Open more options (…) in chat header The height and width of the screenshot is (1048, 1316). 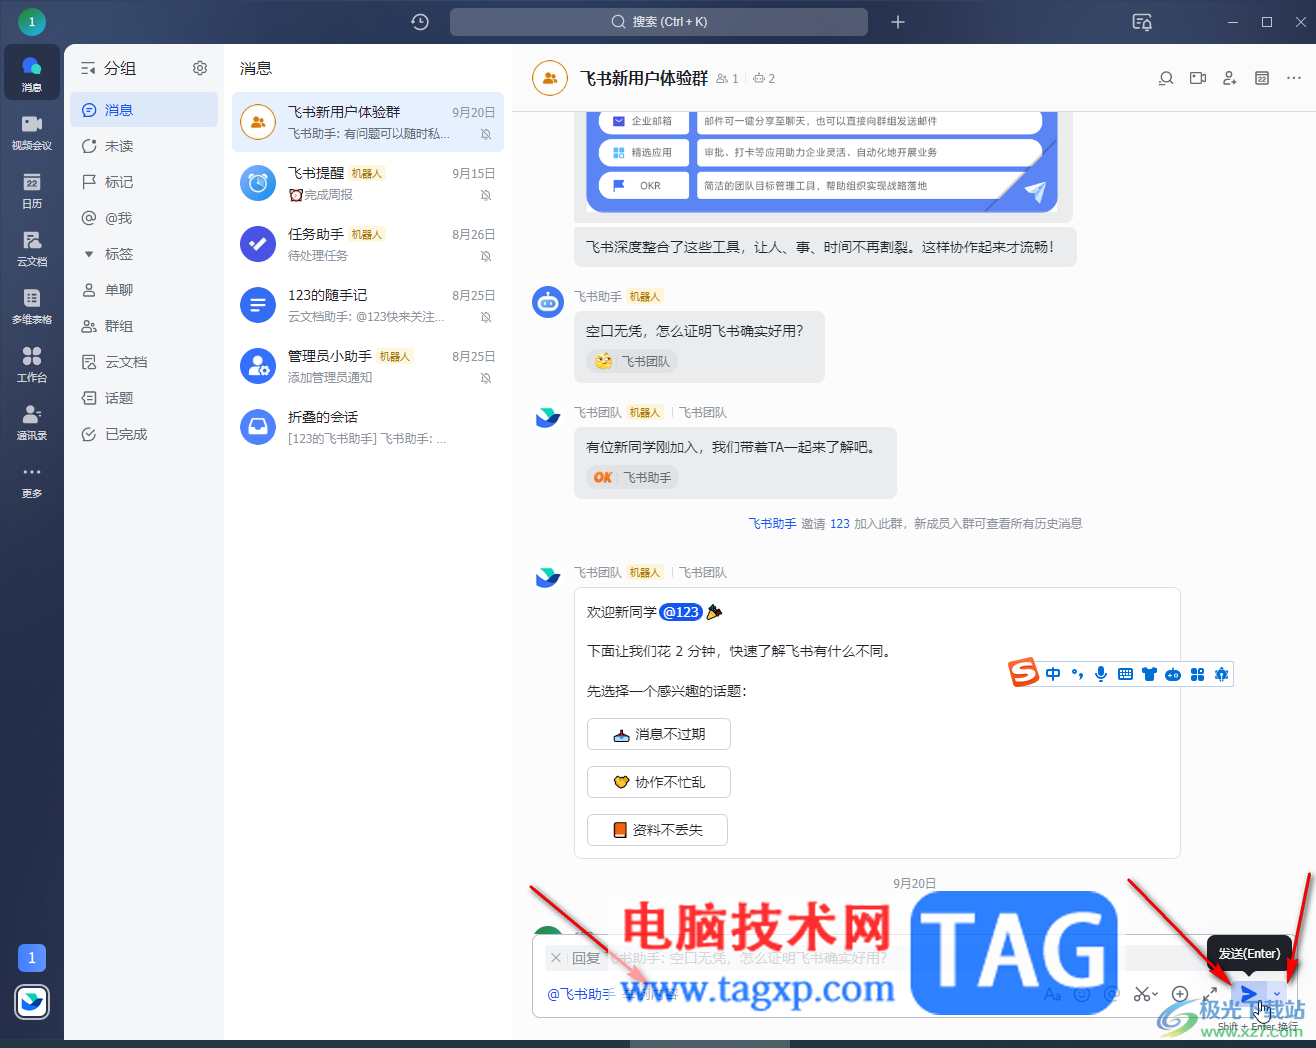[x=1294, y=78]
